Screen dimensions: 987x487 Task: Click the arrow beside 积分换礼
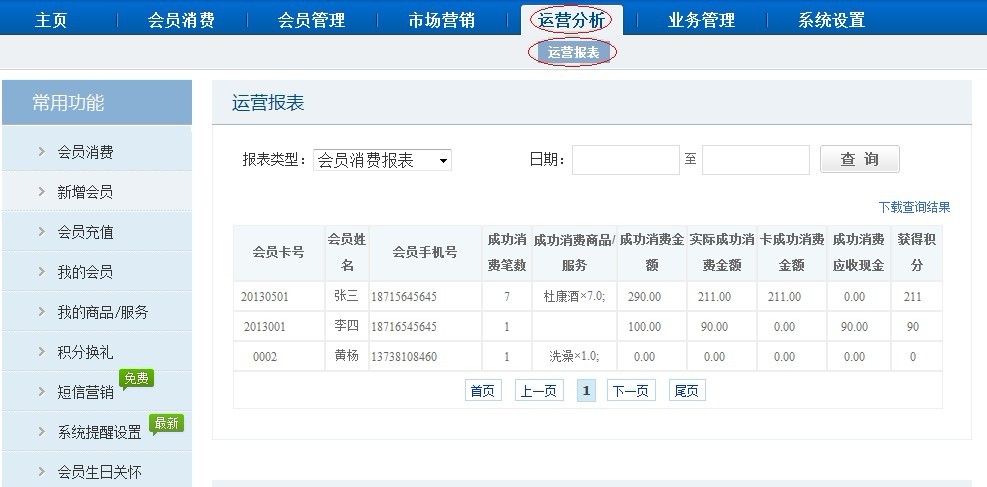coord(41,351)
